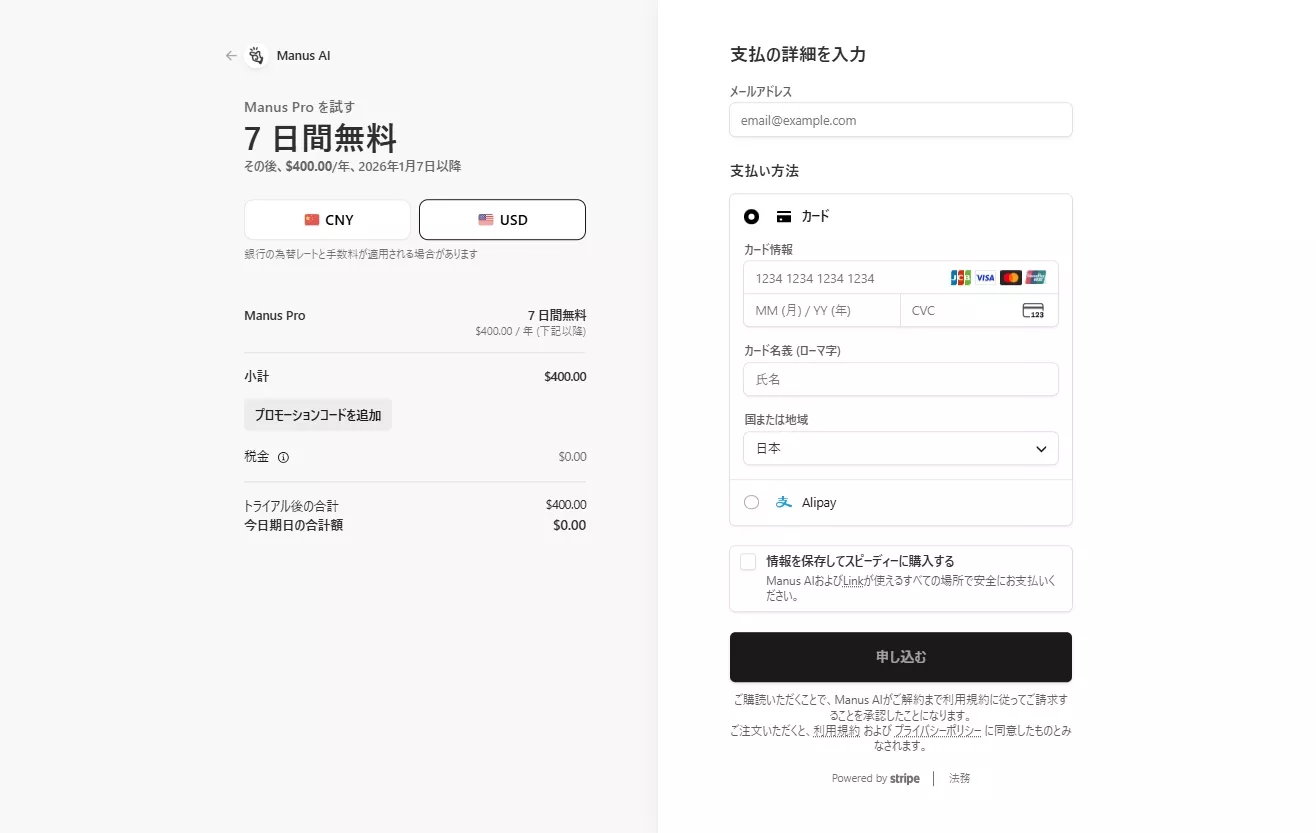This screenshot has height=833, width=1316.
Task: Click the Visa card brand icon
Action: point(985,278)
